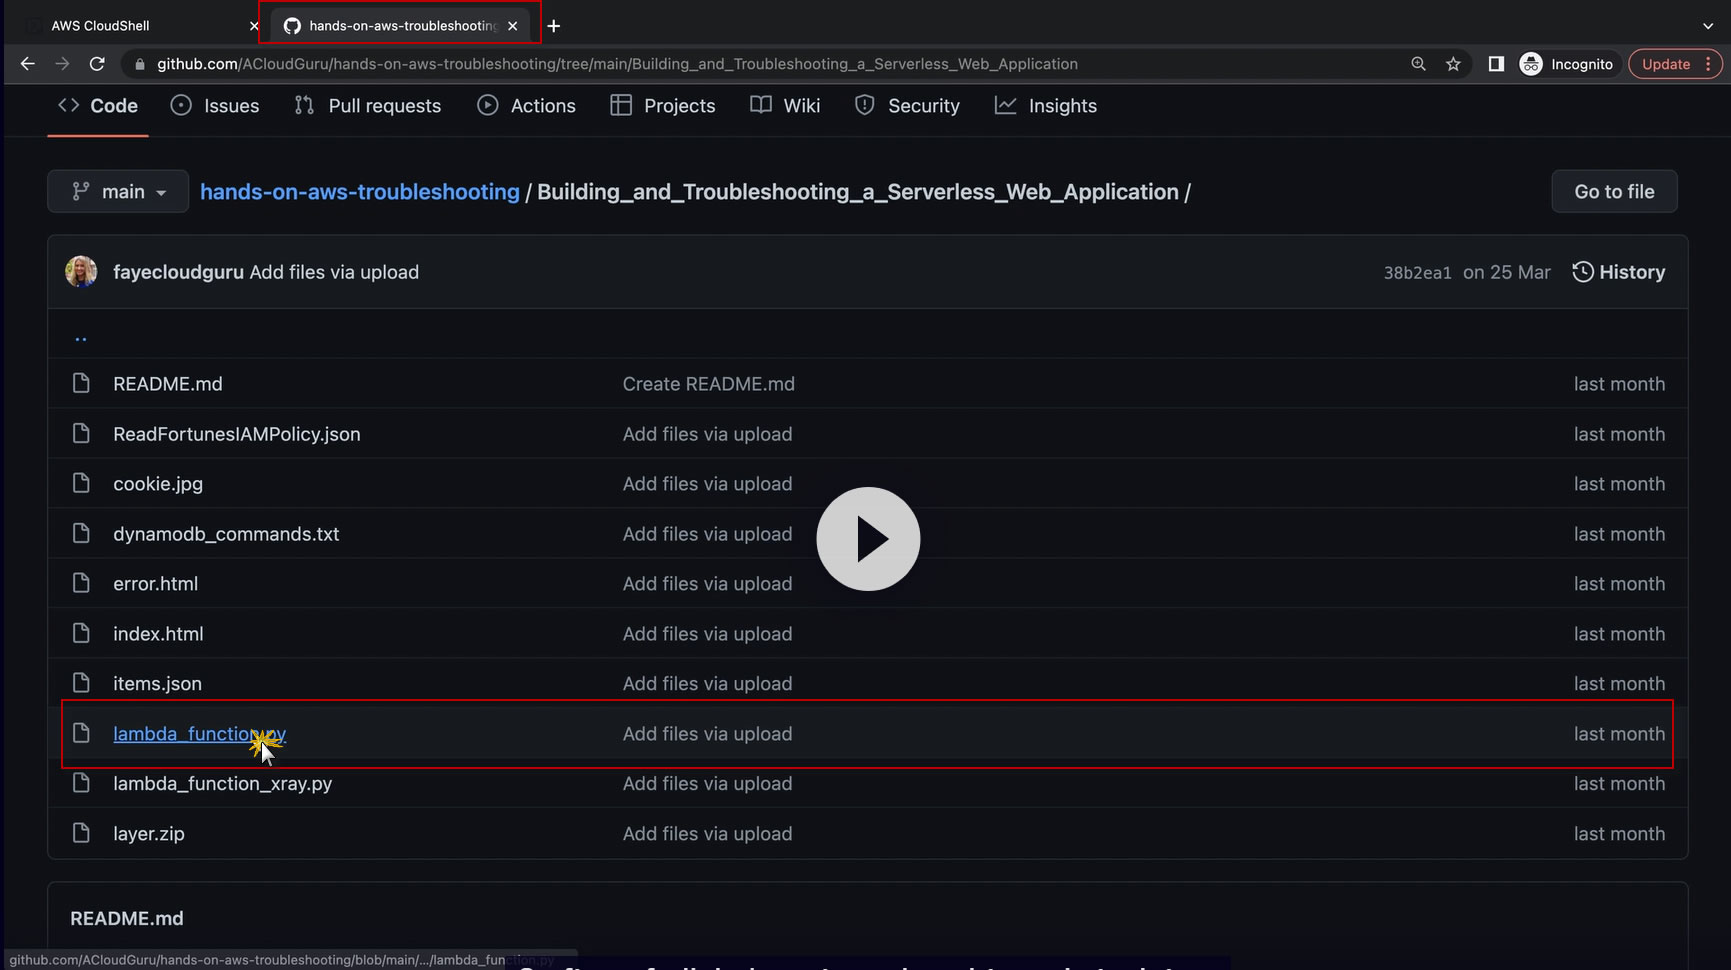Reload the page with the refresh icon

(x=97, y=64)
